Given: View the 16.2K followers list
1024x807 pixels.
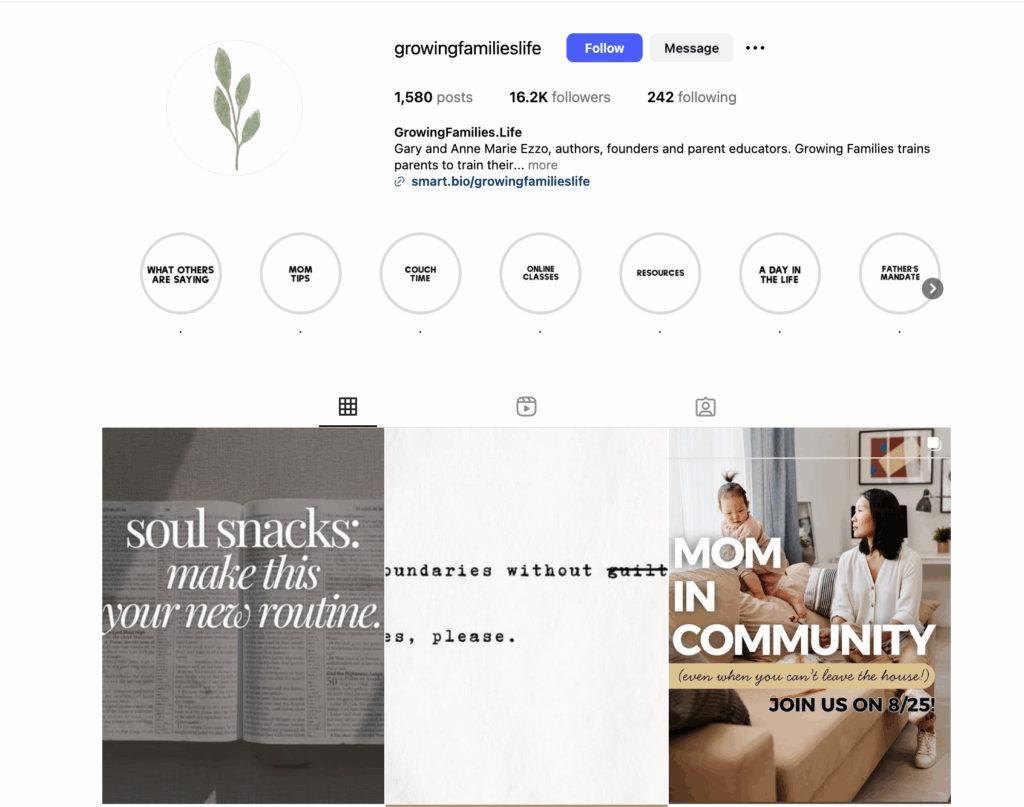Looking at the screenshot, I should 560,97.
